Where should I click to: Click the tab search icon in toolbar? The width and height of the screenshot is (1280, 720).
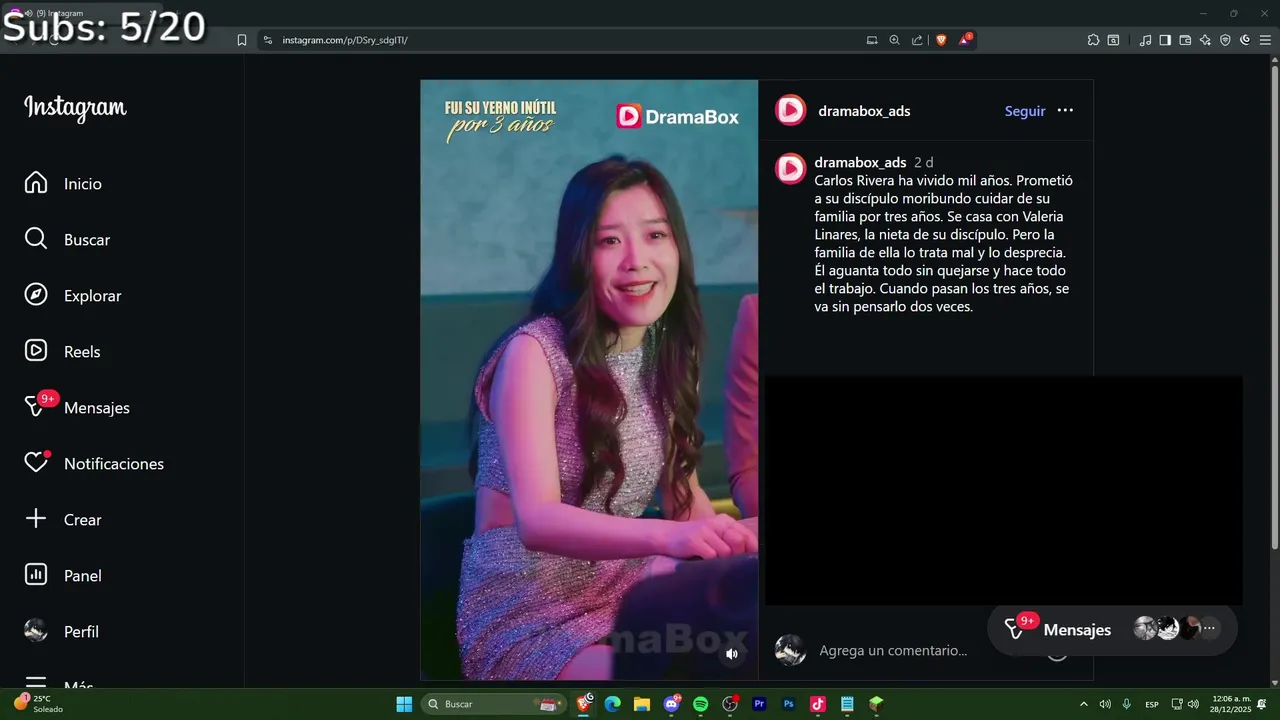[1114, 40]
